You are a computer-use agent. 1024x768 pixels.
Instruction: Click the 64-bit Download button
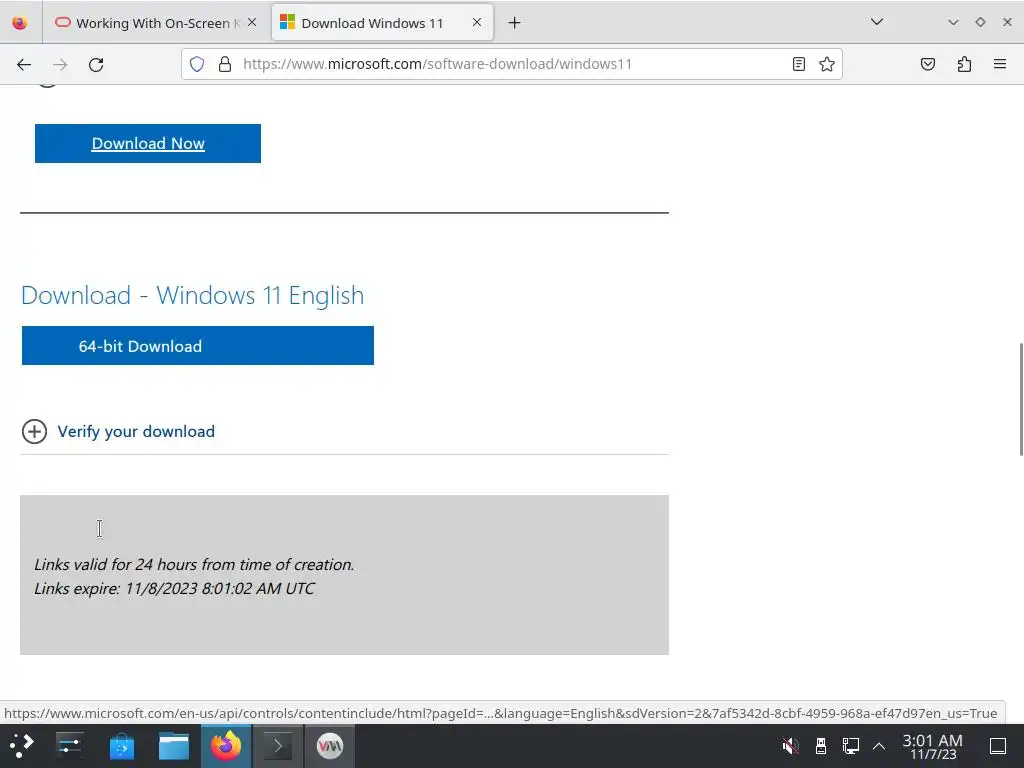pyautogui.click(x=198, y=345)
